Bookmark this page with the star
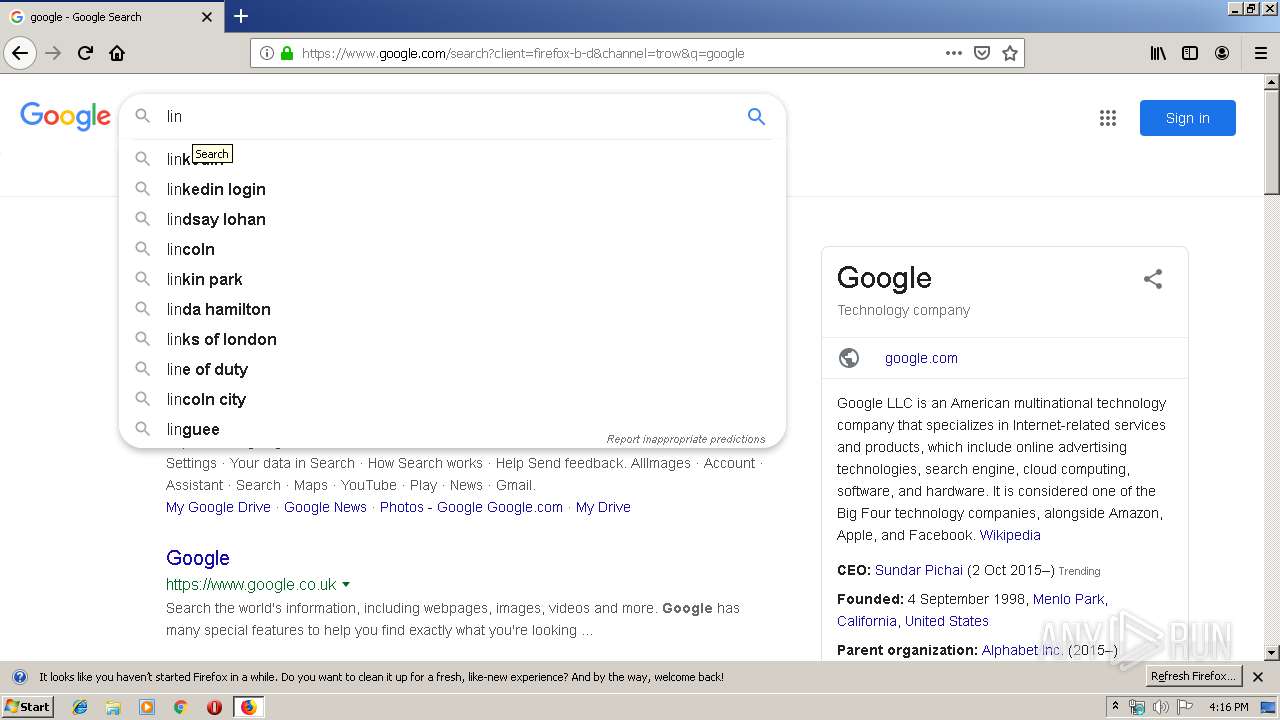This screenshot has height=720, width=1280. click(1010, 53)
